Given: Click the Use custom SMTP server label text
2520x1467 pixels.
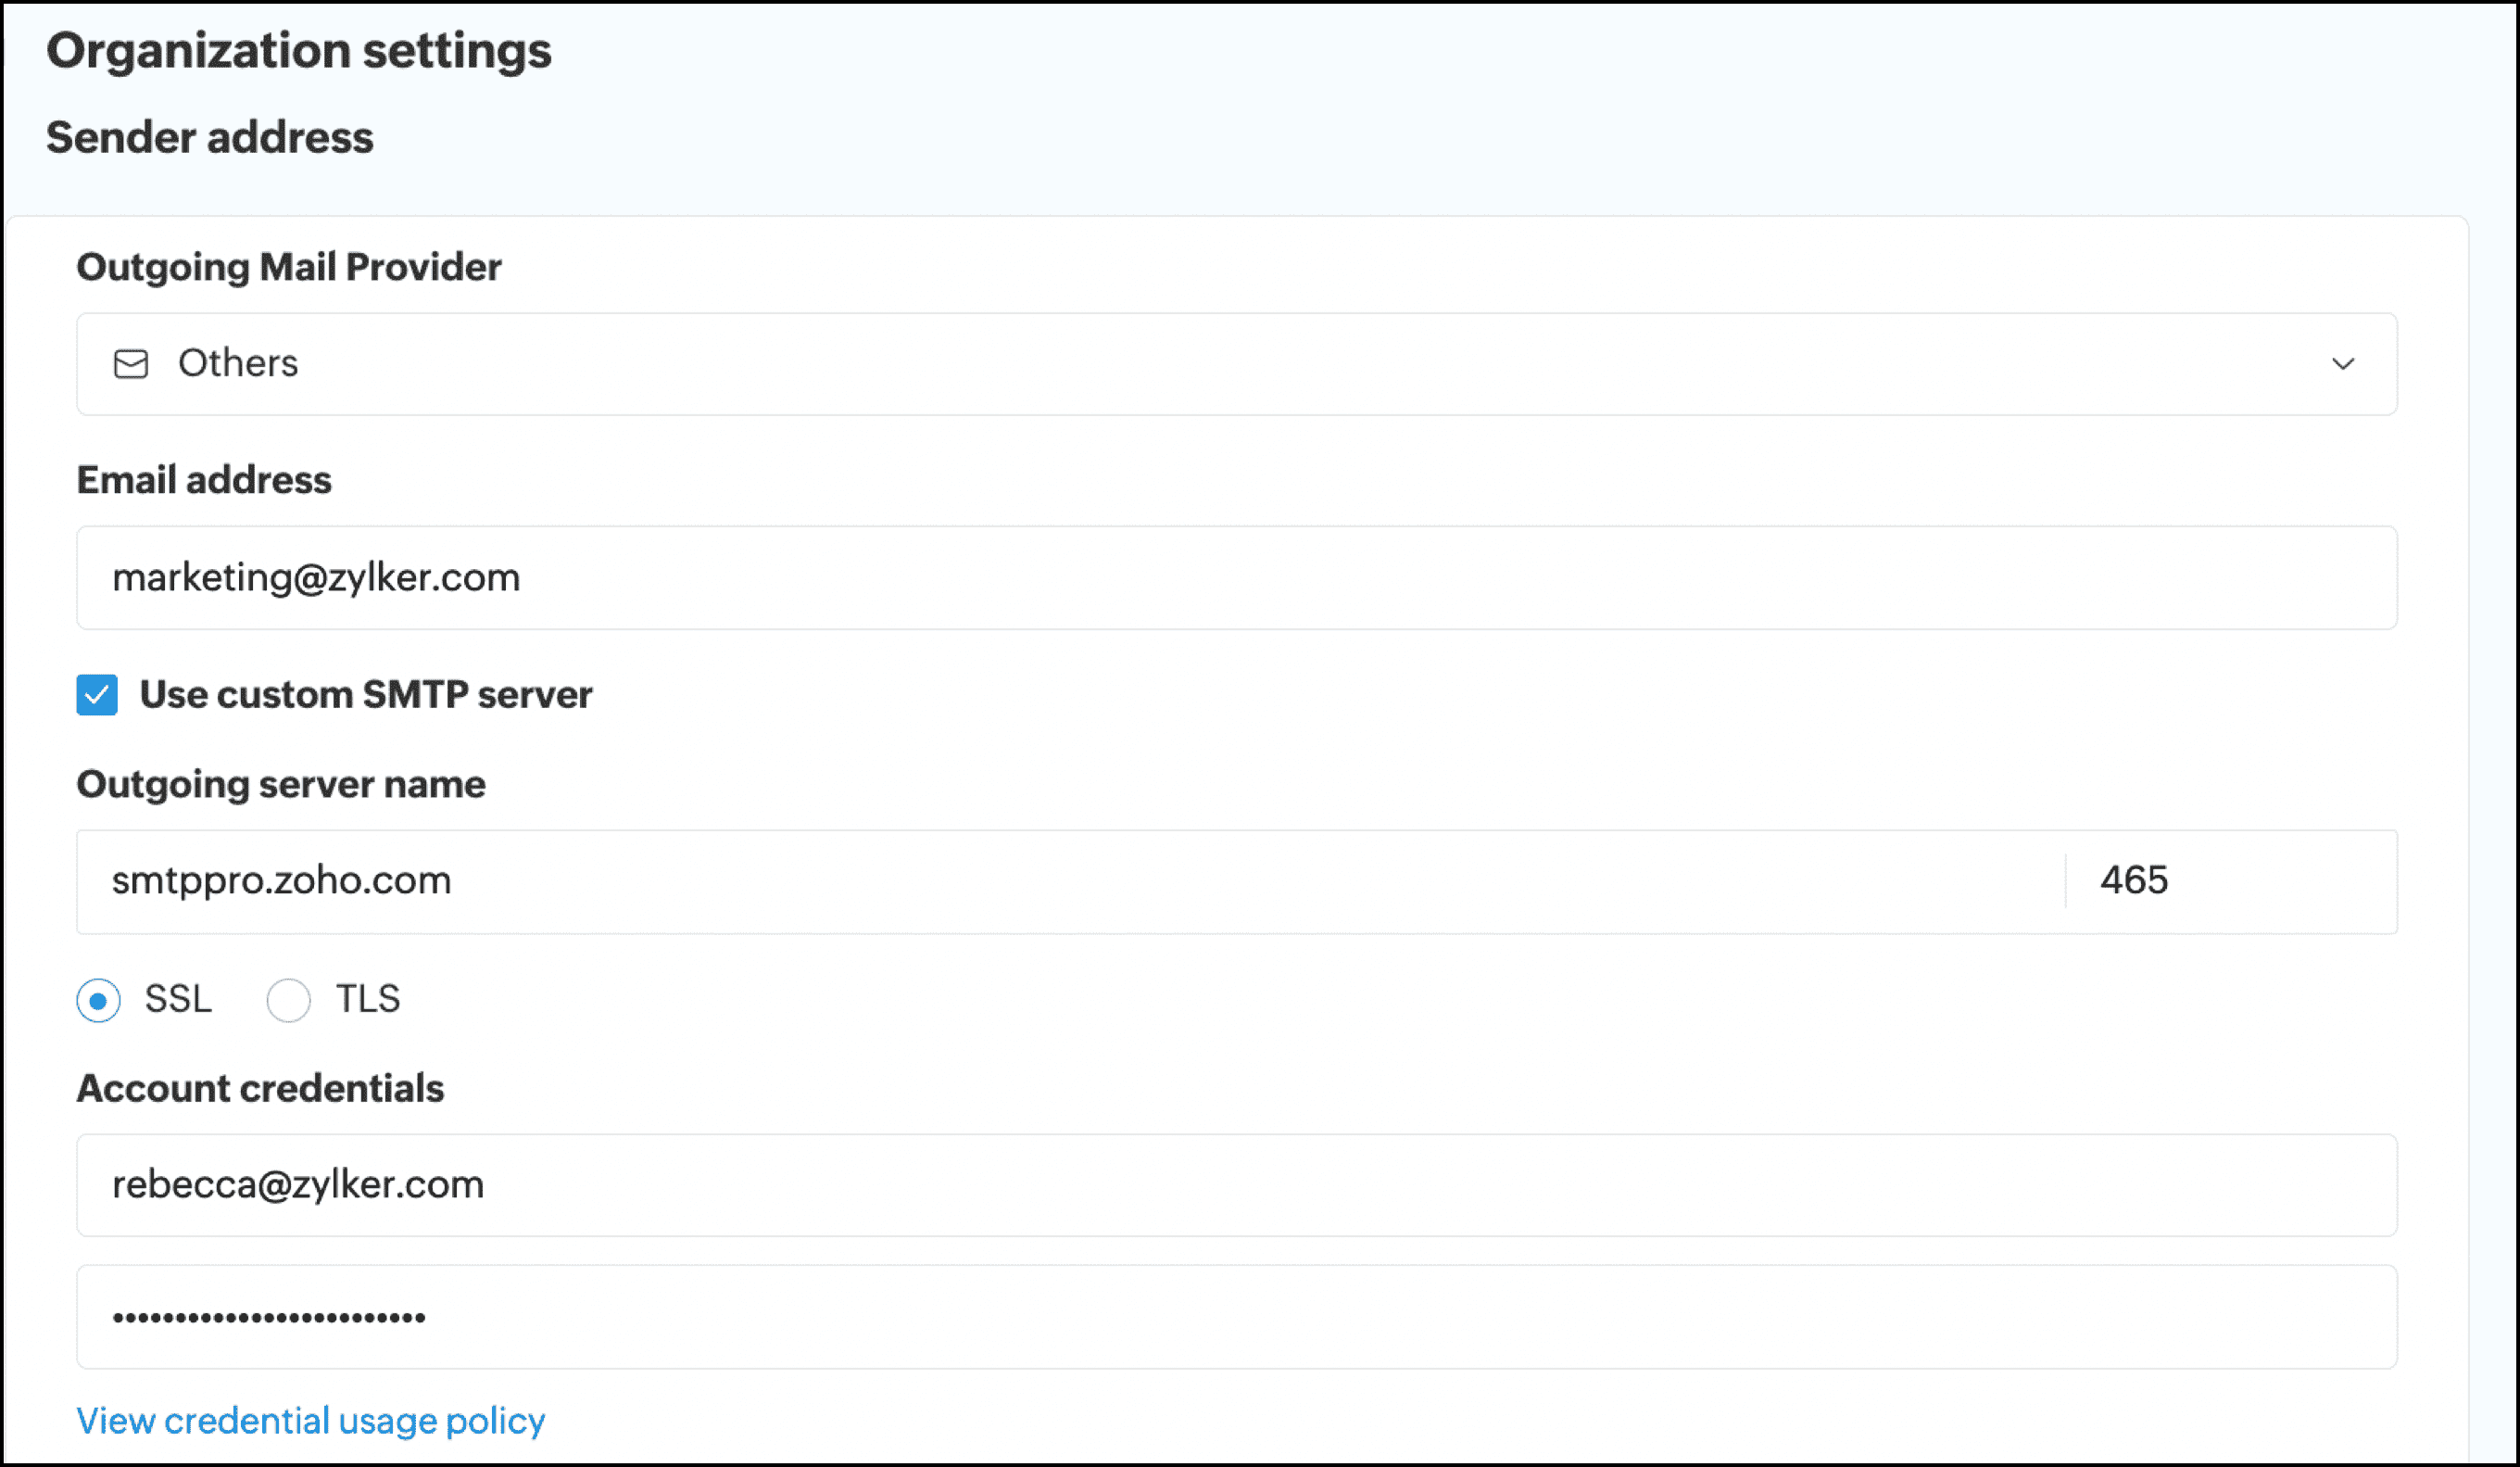Looking at the screenshot, I should (x=366, y=695).
